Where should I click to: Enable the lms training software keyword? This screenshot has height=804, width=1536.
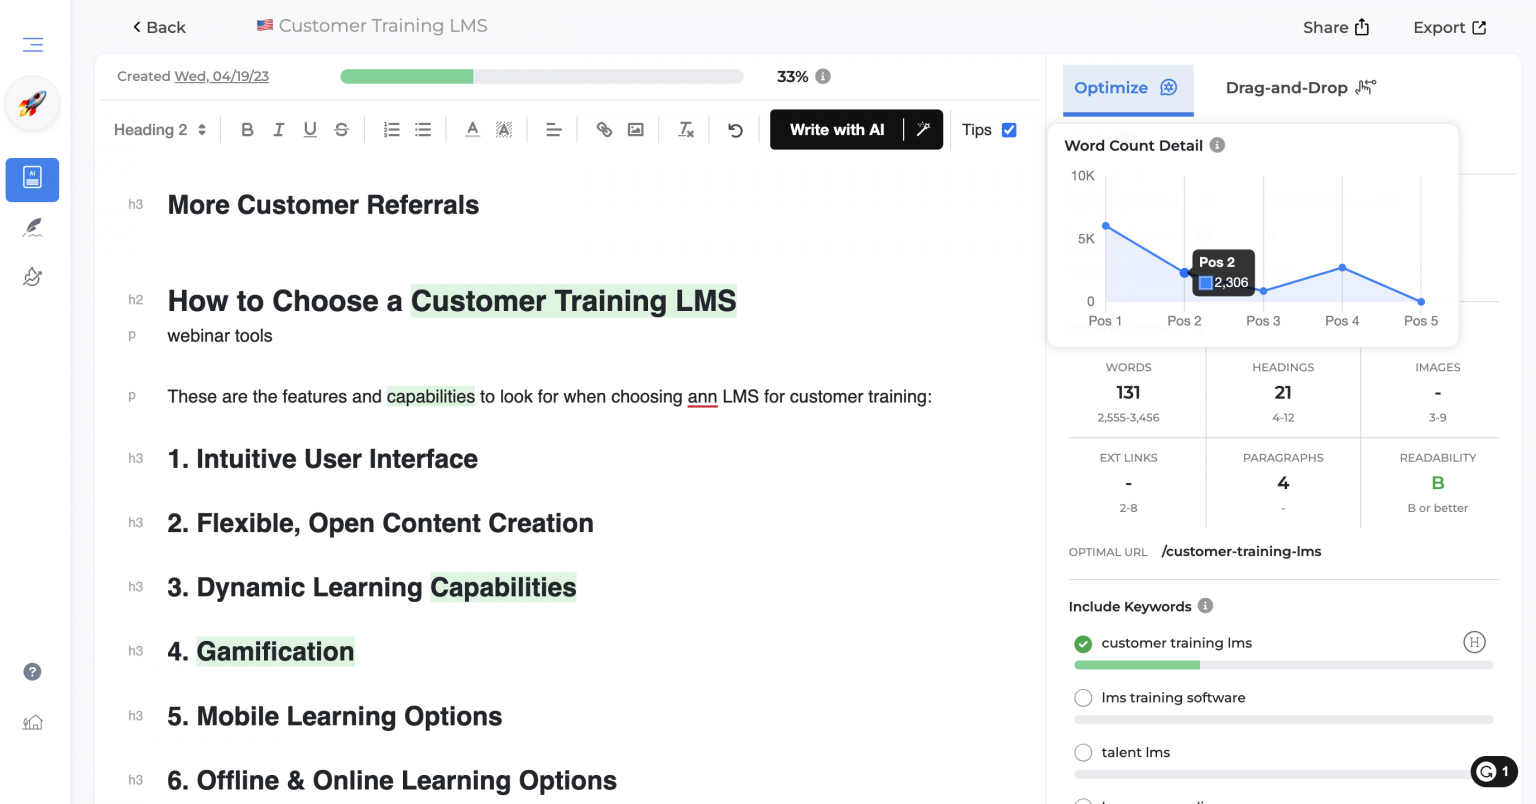pyautogui.click(x=1083, y=697)
